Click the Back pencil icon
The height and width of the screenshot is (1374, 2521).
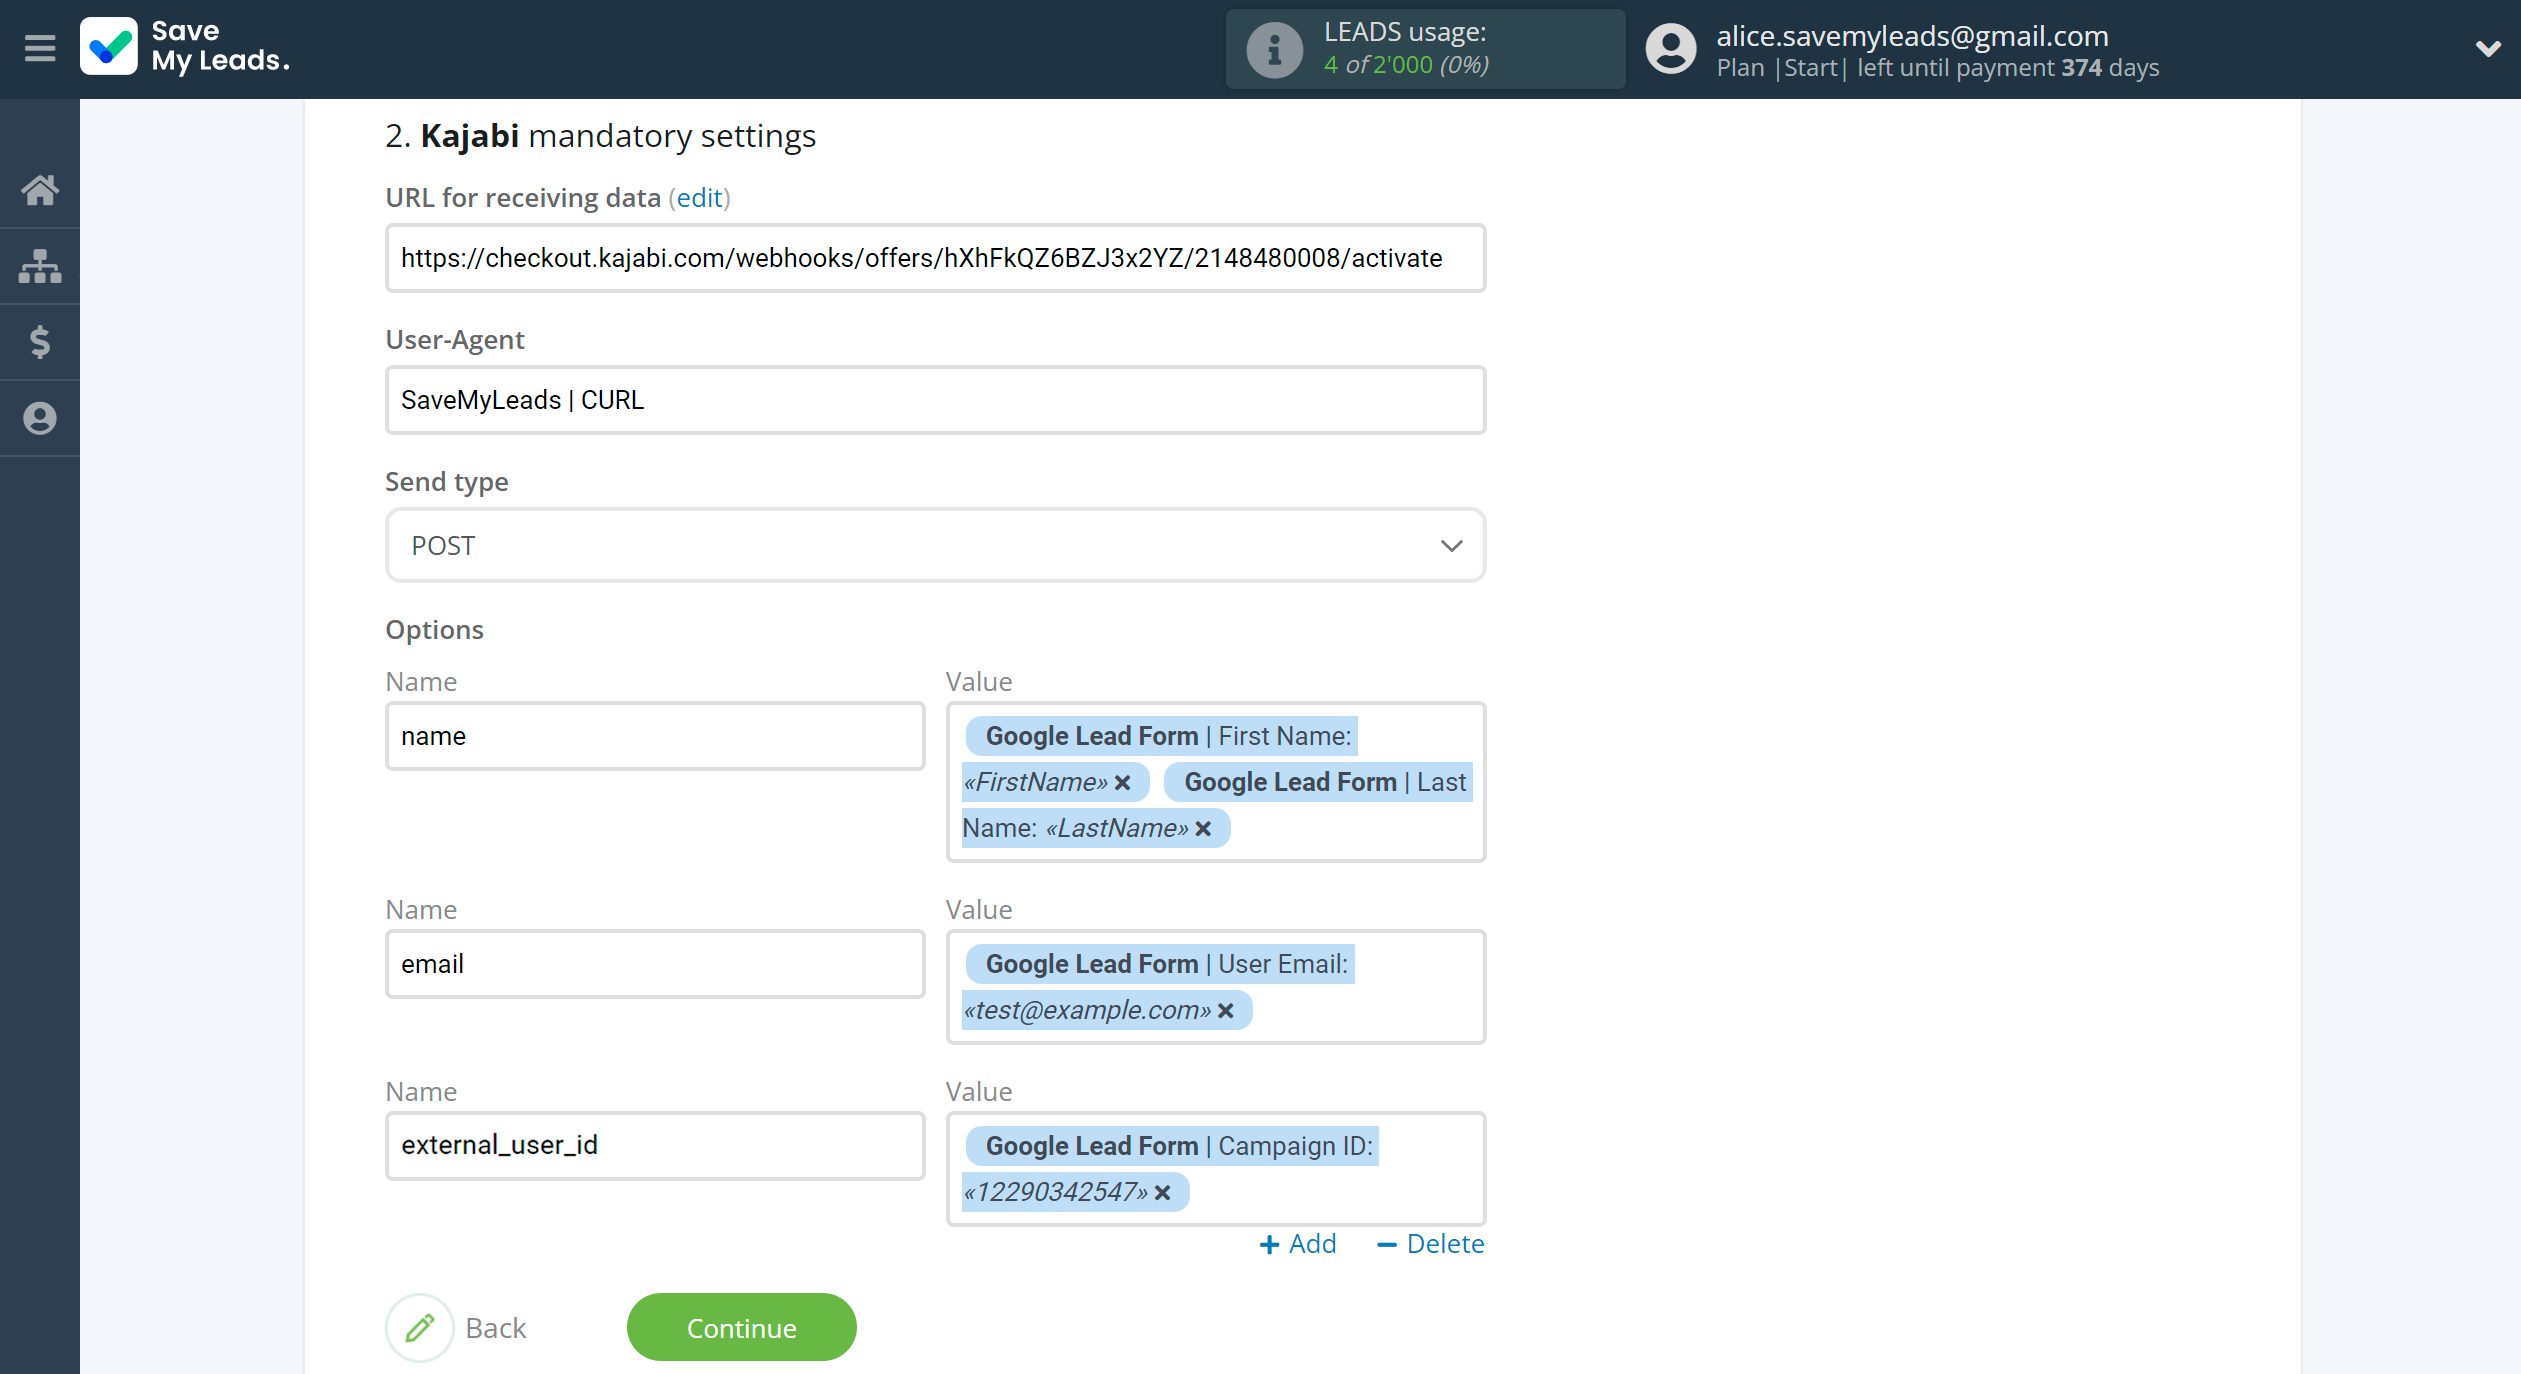tap(420, 1328)
